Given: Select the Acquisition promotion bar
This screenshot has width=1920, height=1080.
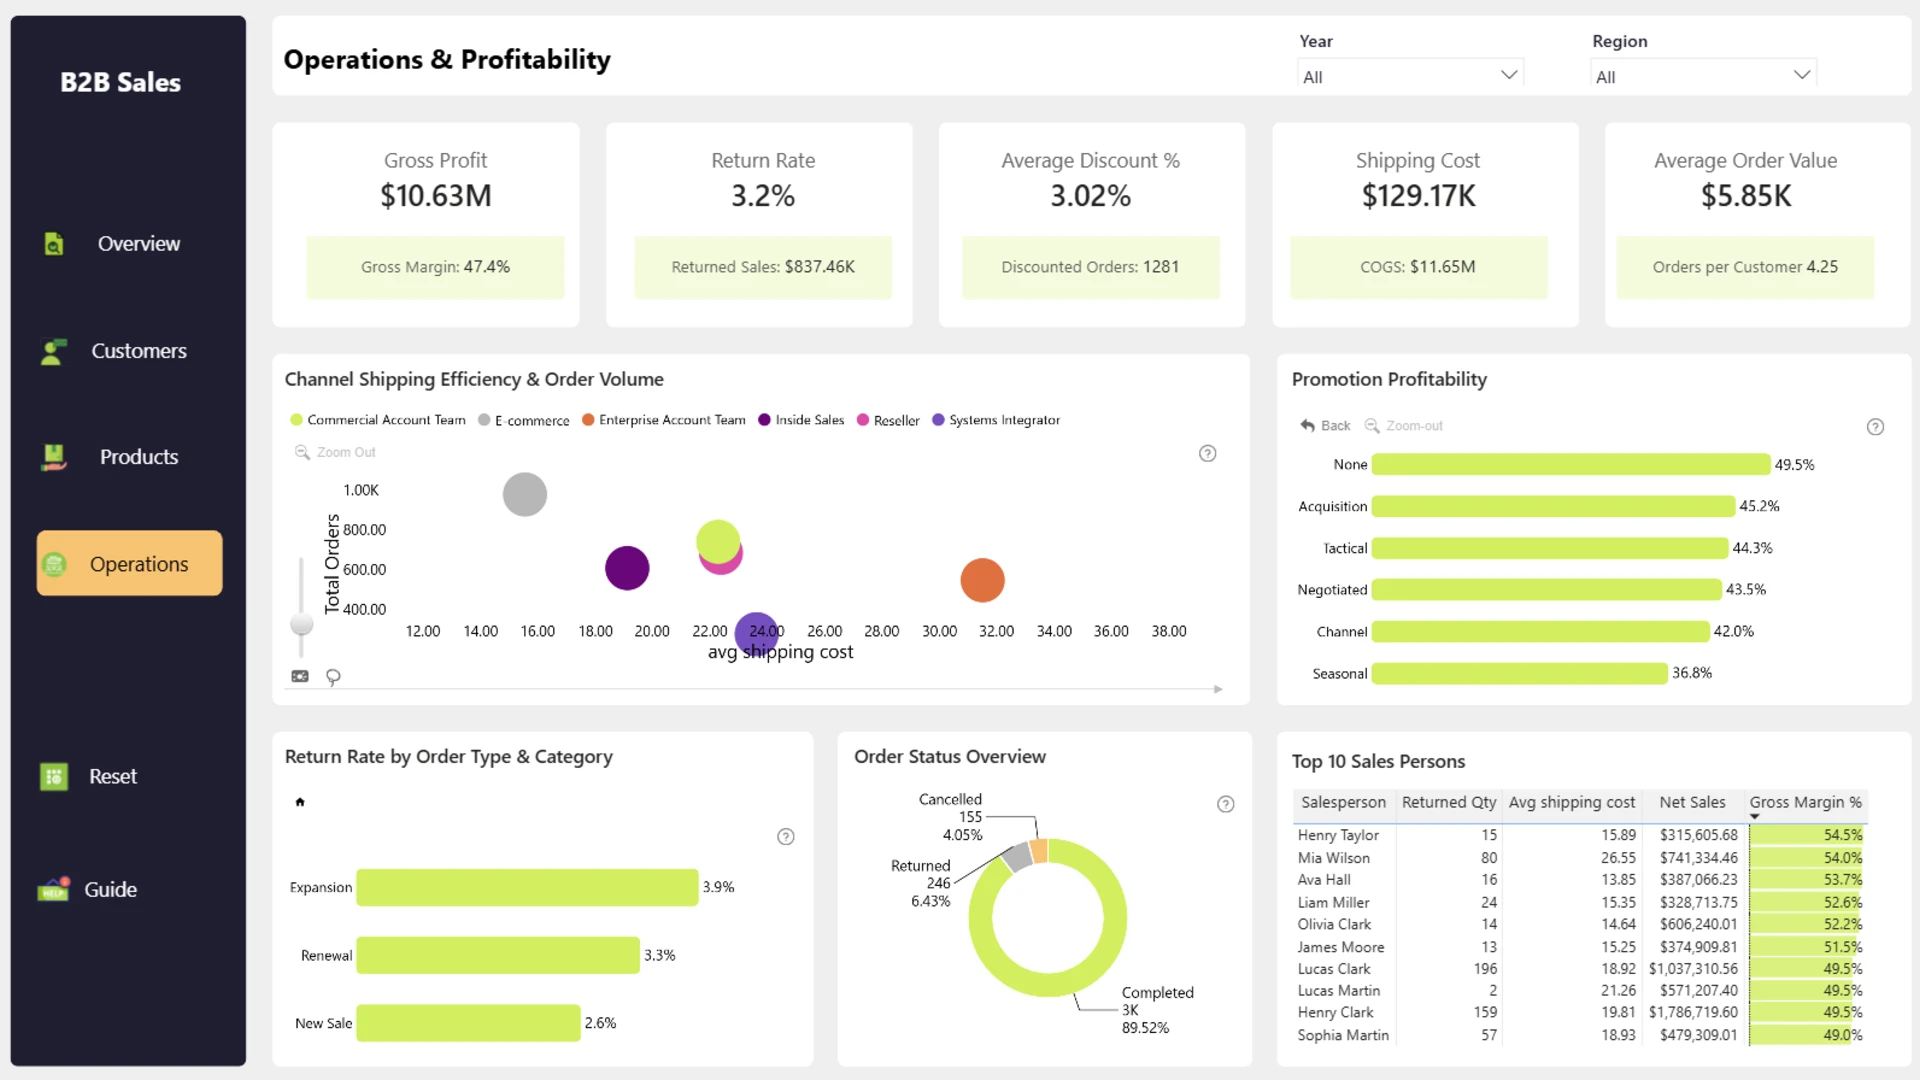Looking at the screenshot, I should 1553,507.
